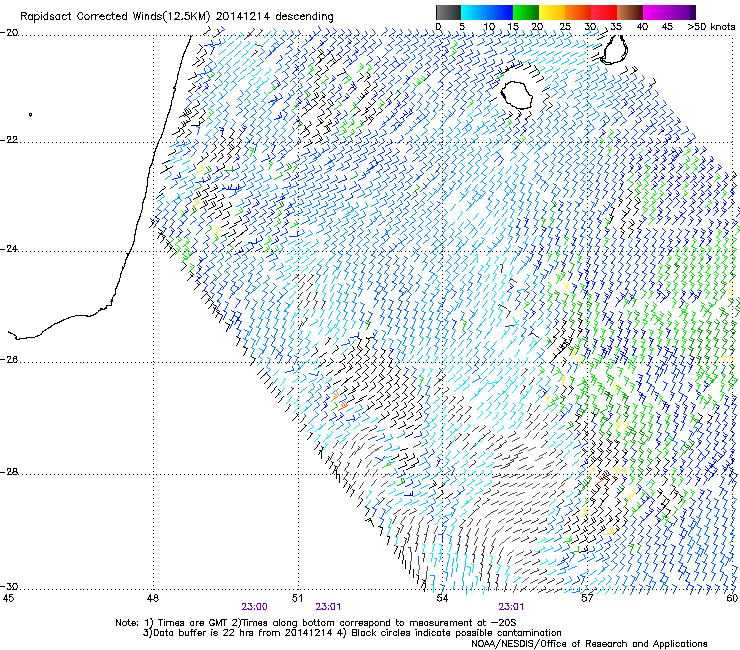The image size is (740, 650).
Task: Click the '23:01' time label between 54 and 57
Action: pyautogui.click(x=511, y=607)
